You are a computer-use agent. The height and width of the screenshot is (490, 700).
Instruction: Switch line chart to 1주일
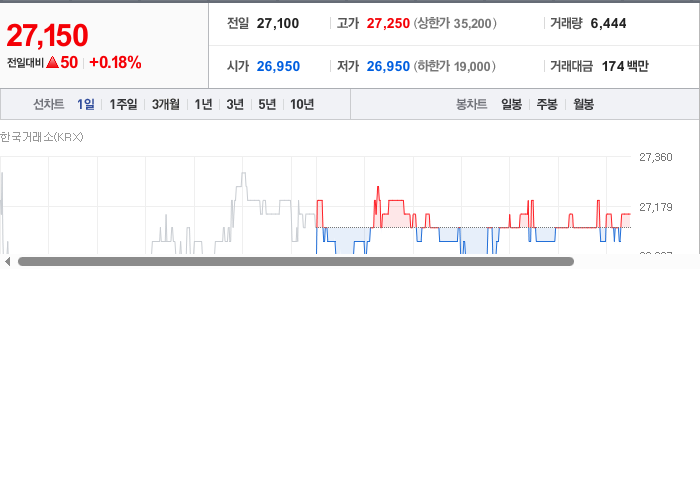pos(123,104)
